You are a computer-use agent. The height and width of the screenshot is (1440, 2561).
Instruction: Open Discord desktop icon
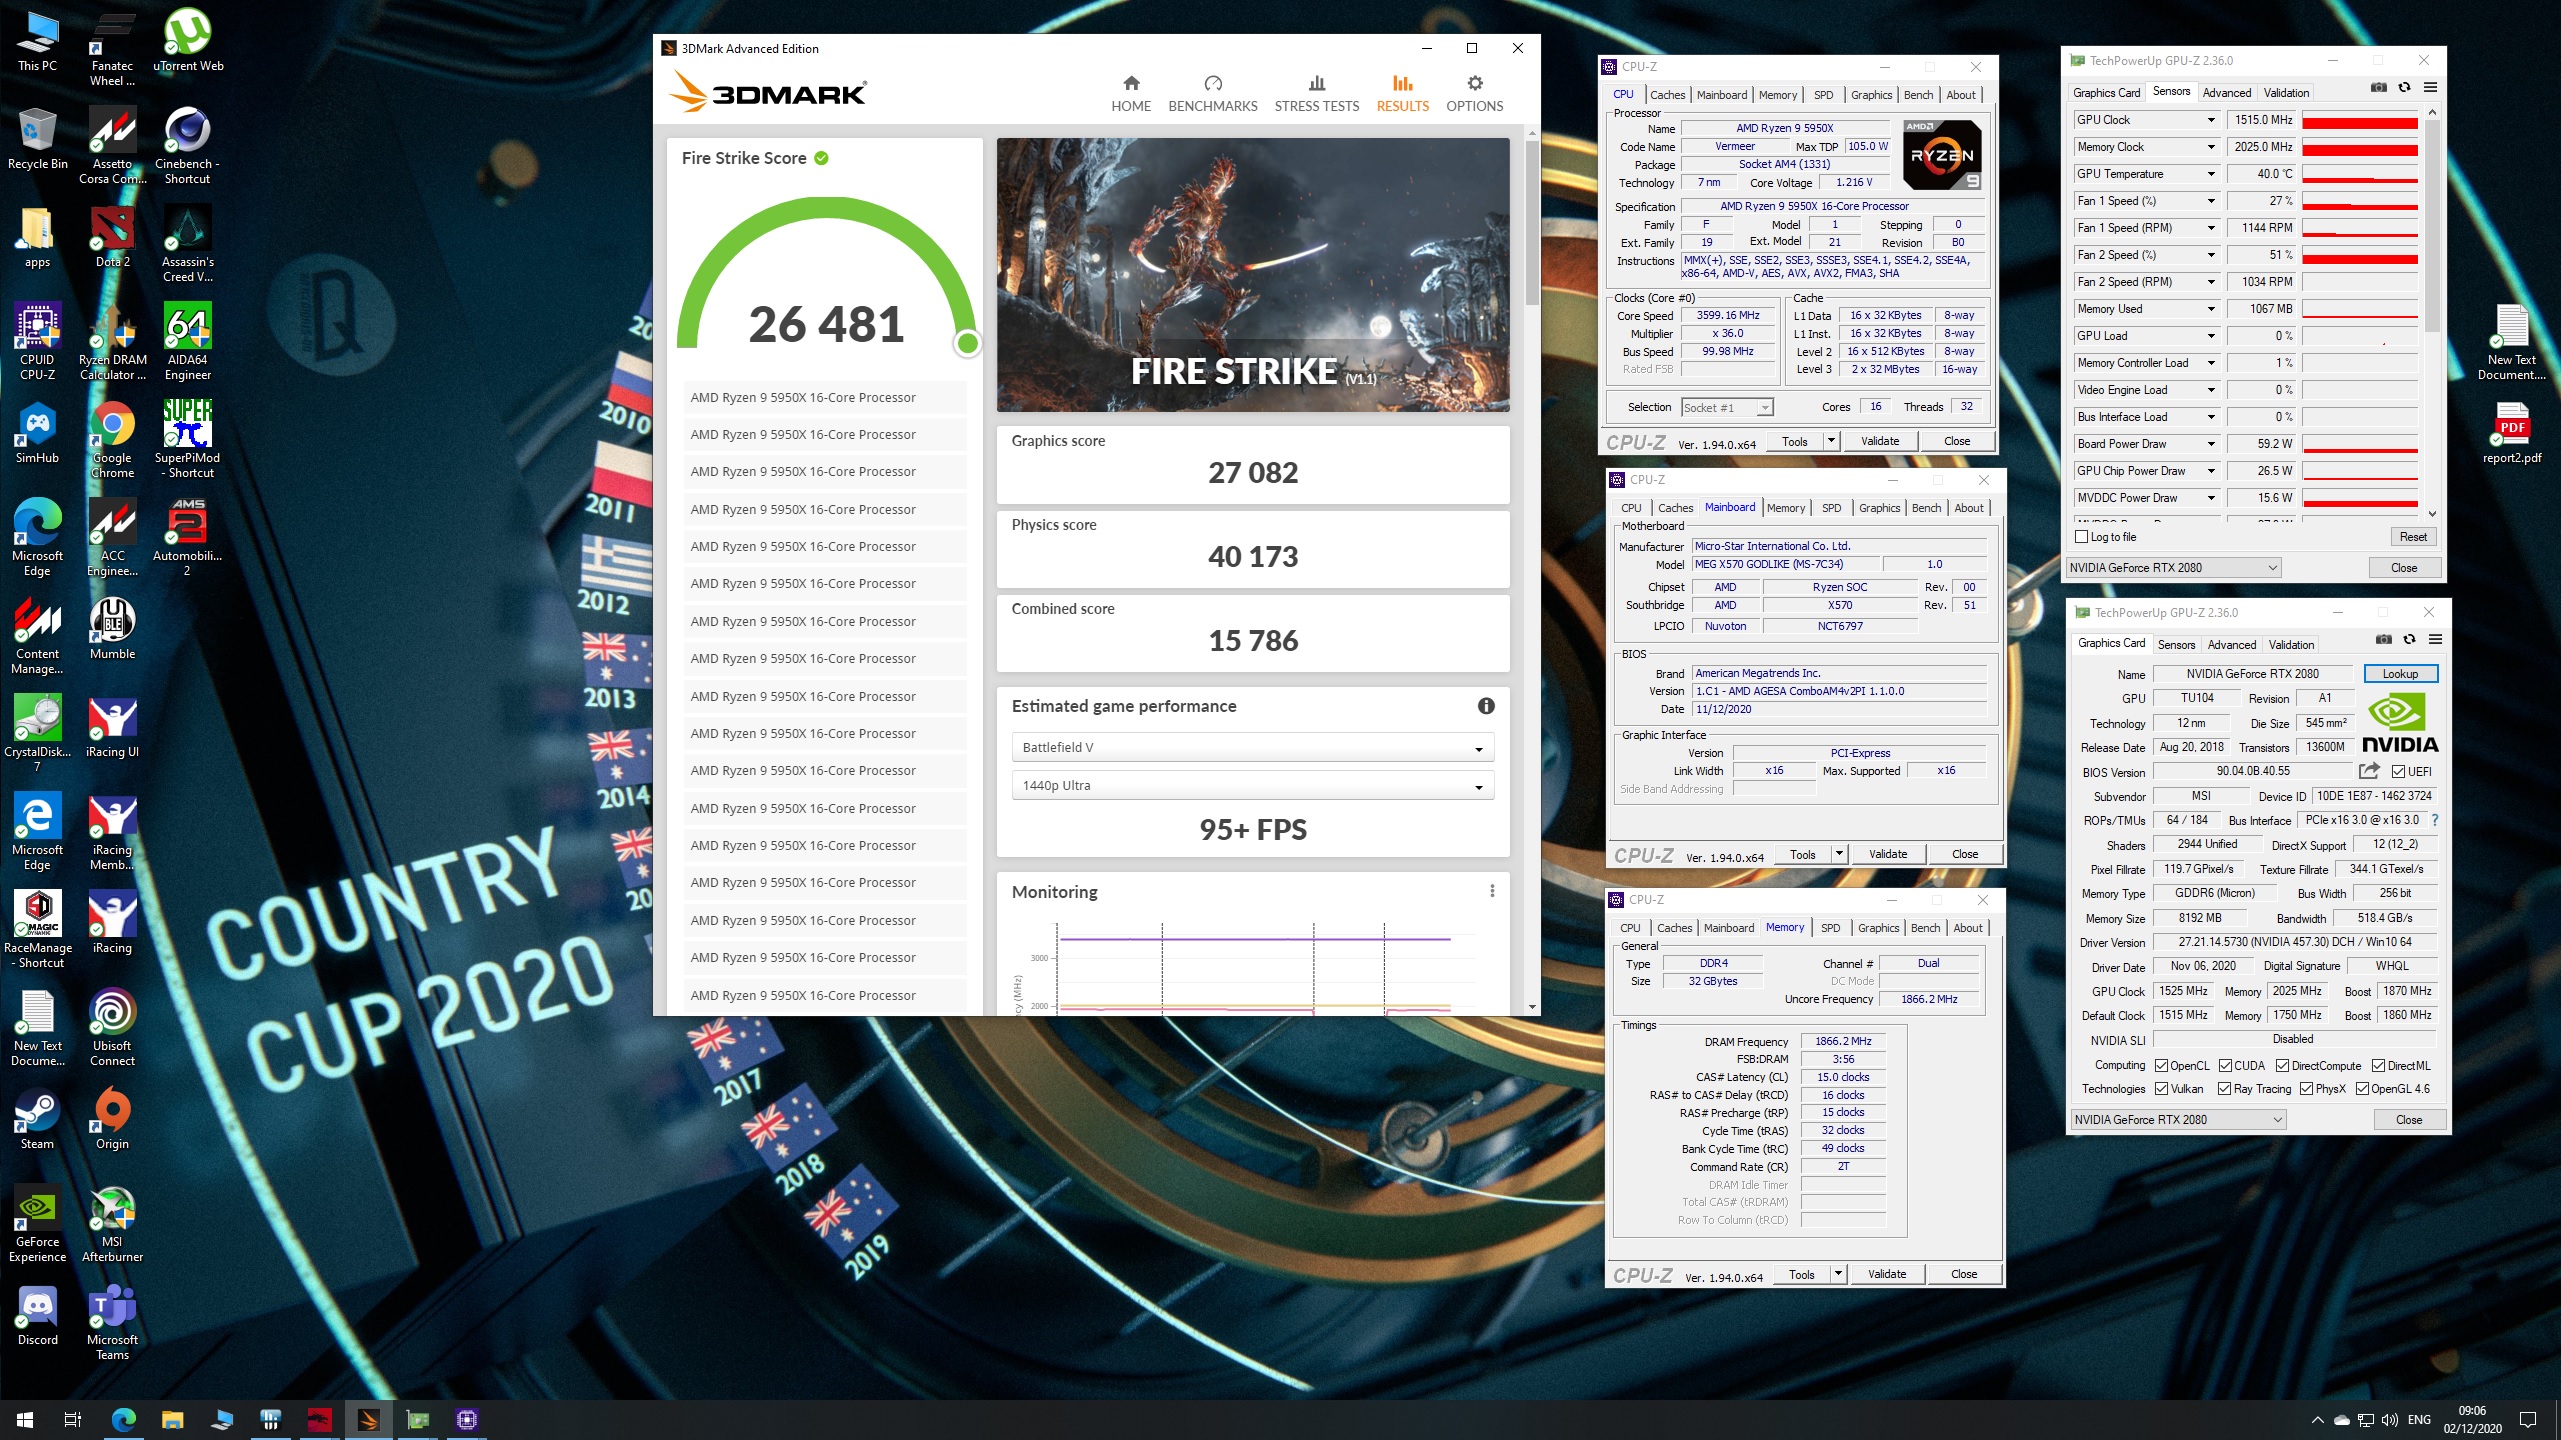tap(37, 1315)
